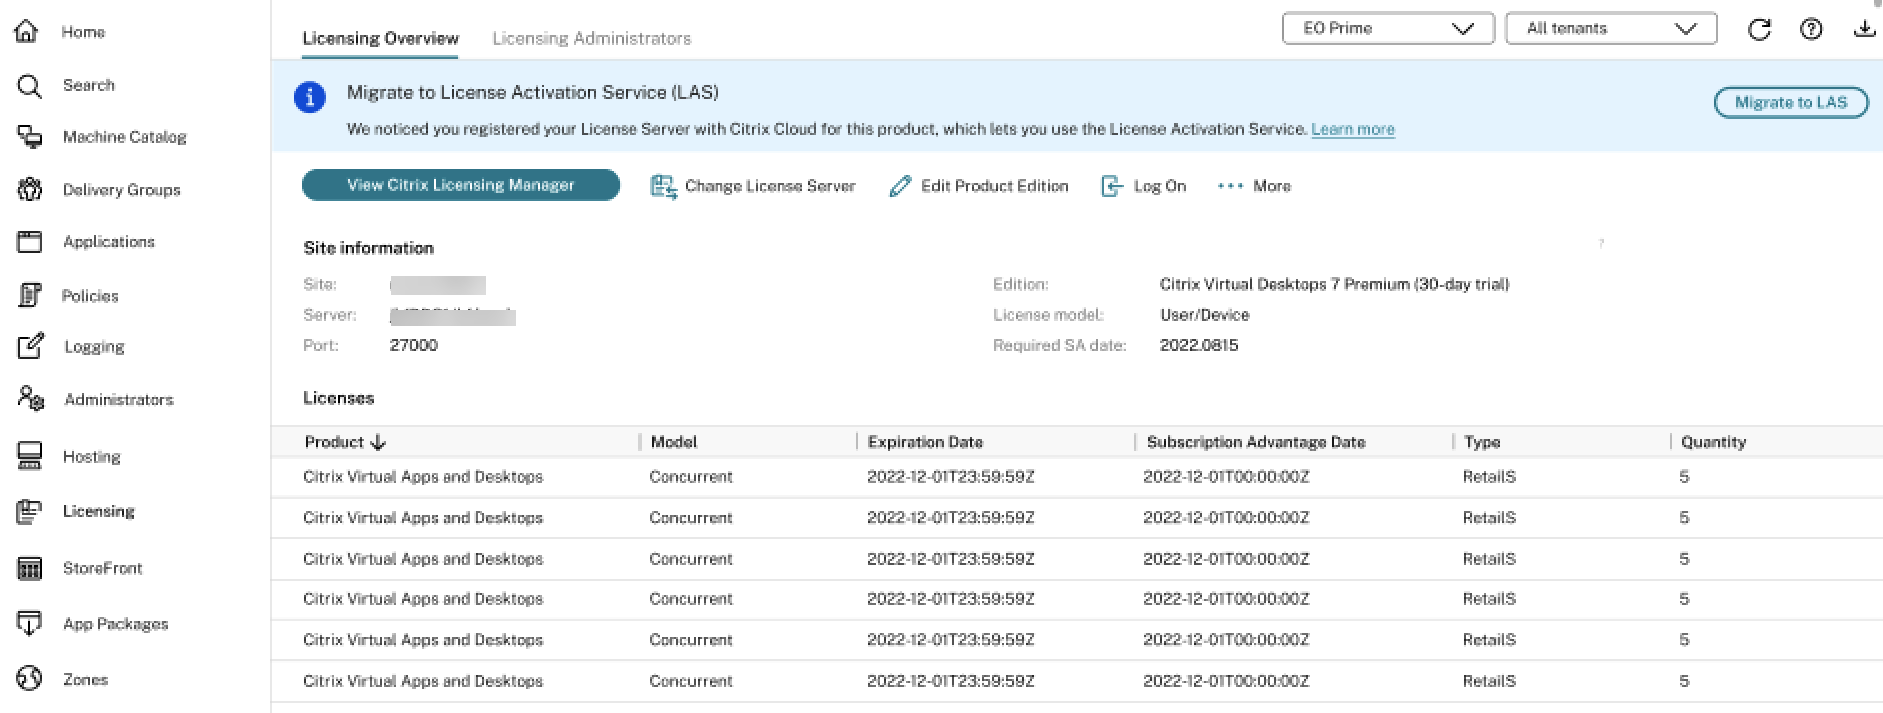The height and width of the screenshot is (713, 1883).
Task: Click the Machine Catalog sidebar icon
Action: pyautogui.click(x=30, y=137)
